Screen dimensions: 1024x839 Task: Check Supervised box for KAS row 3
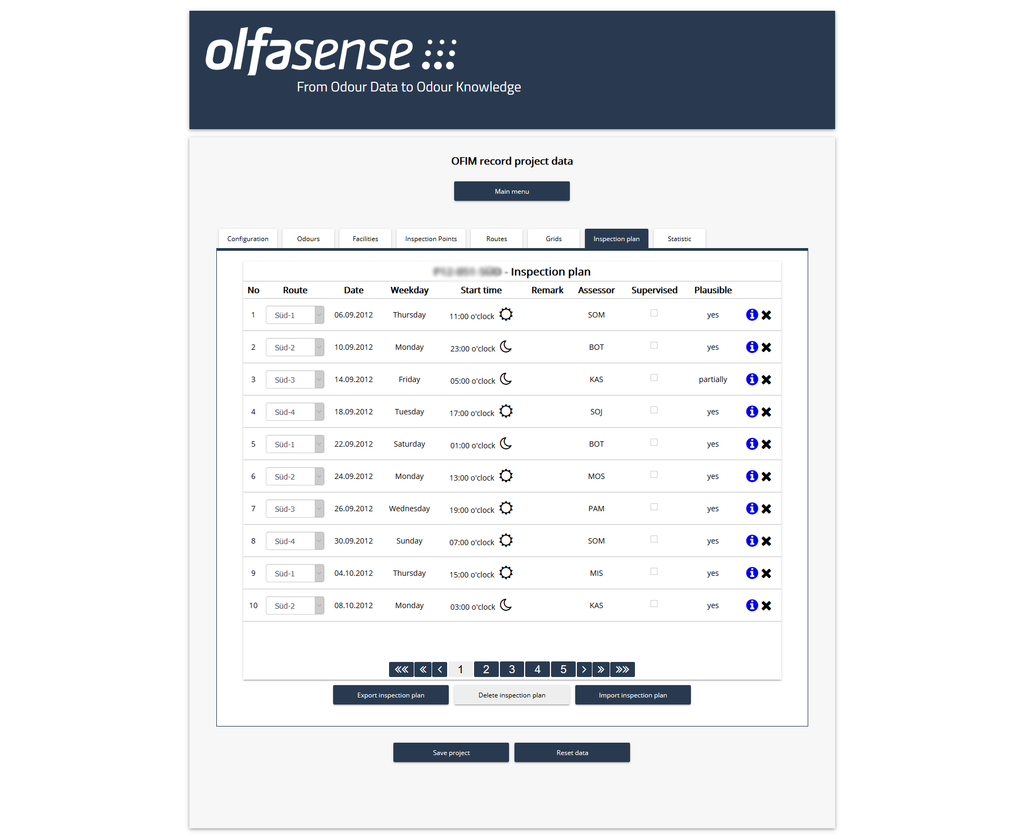tap(654, 378)
